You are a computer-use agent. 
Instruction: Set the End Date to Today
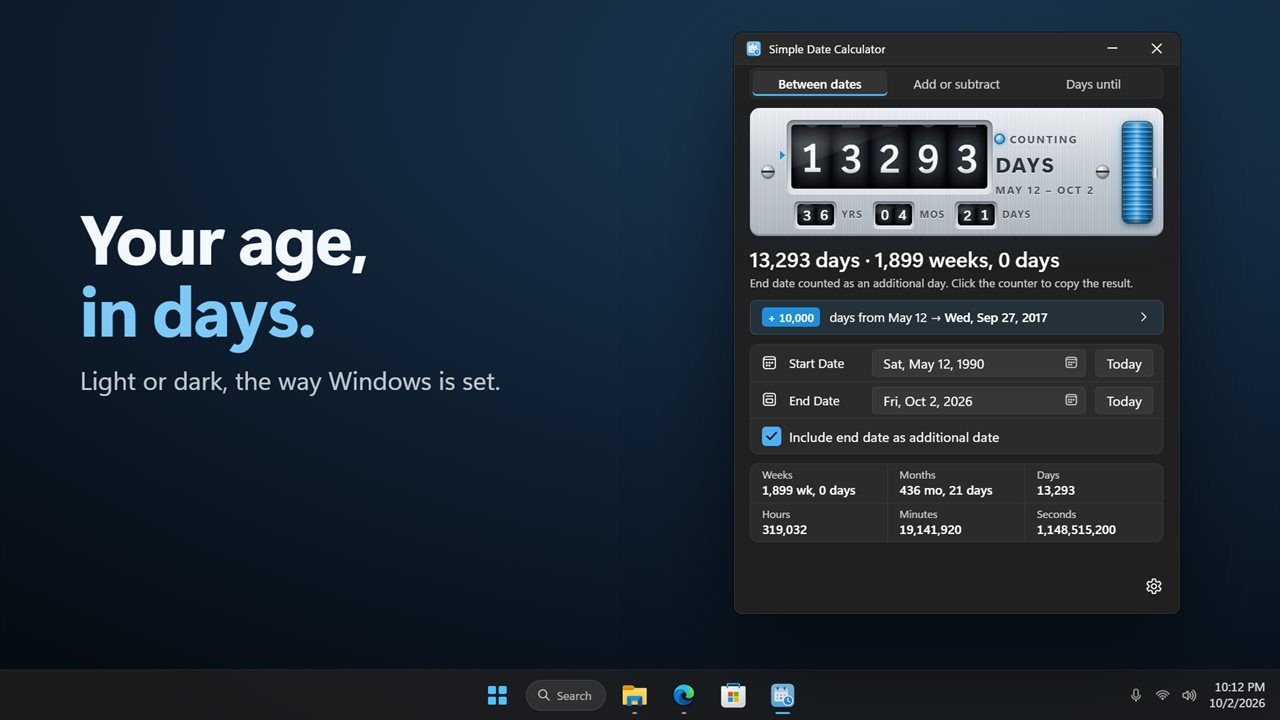[x=1124, y=400]
